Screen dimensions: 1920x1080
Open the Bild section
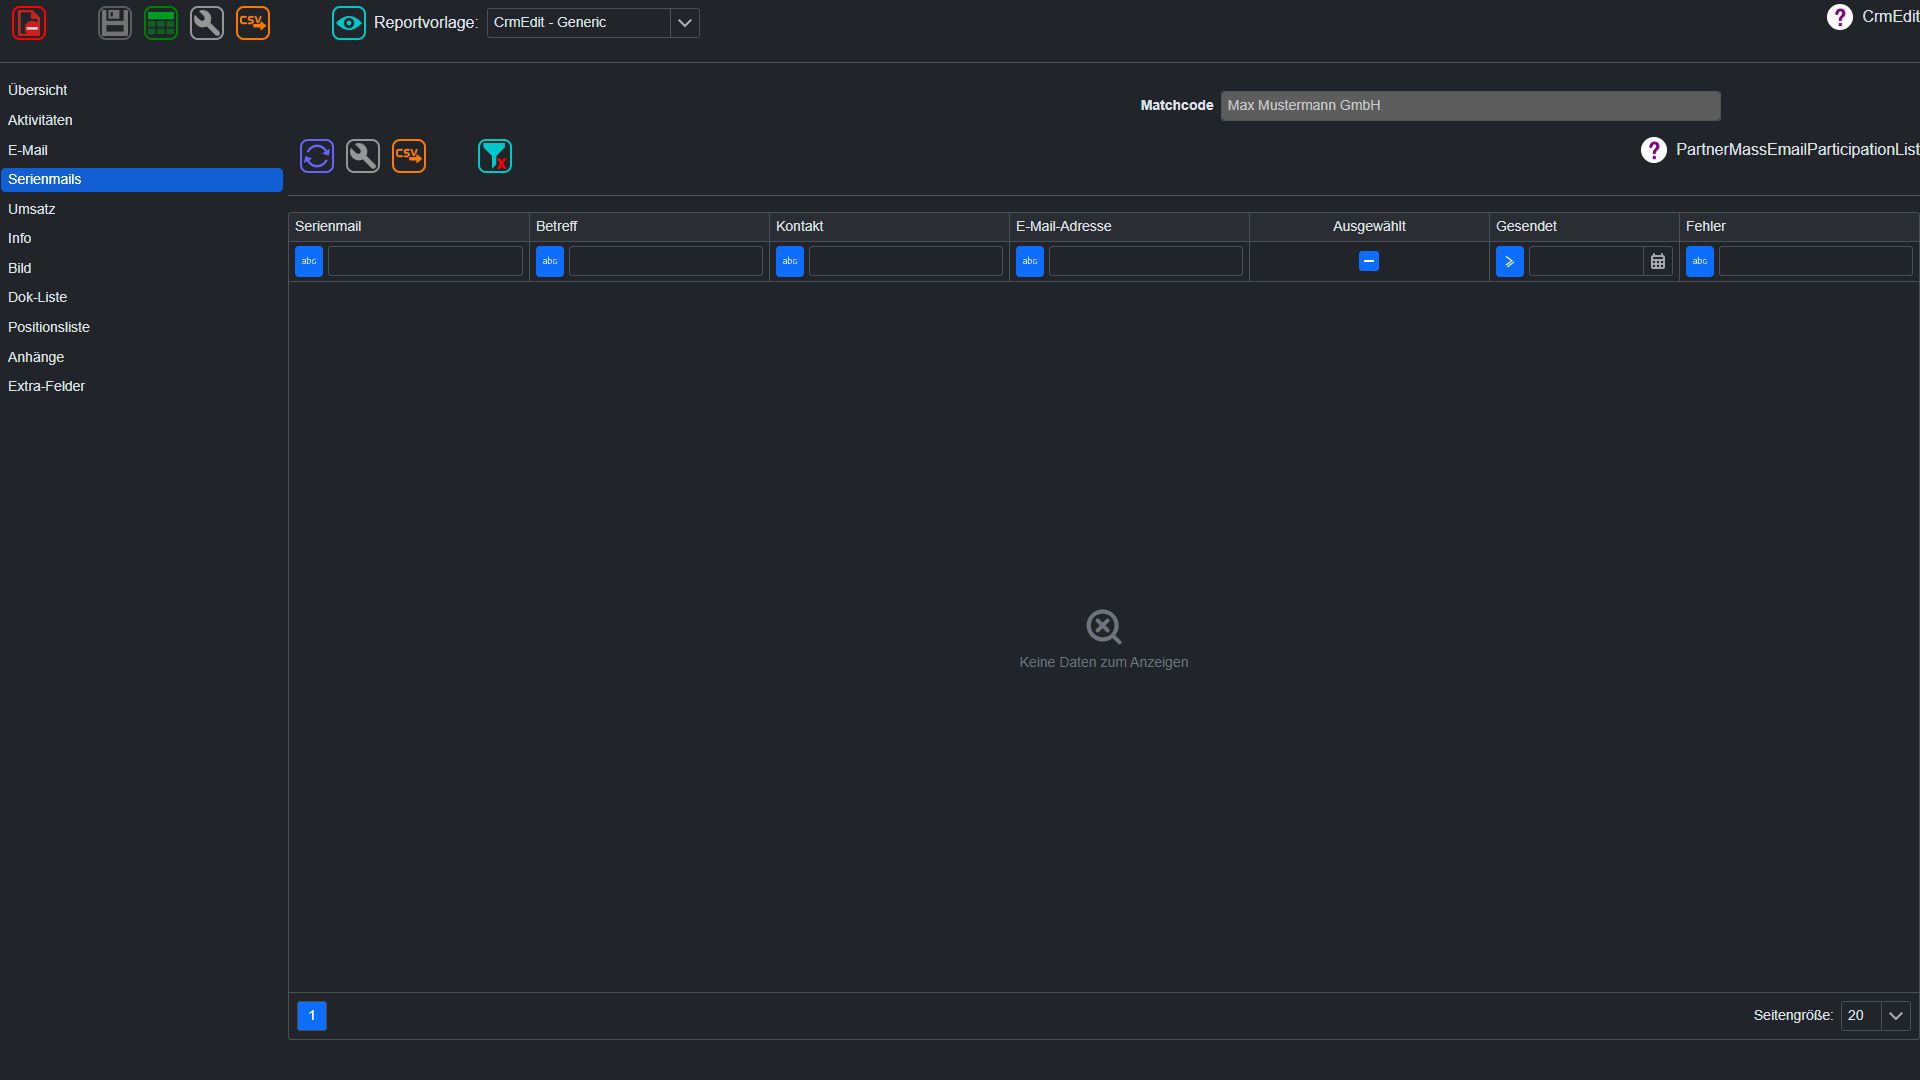pos(141,268)
